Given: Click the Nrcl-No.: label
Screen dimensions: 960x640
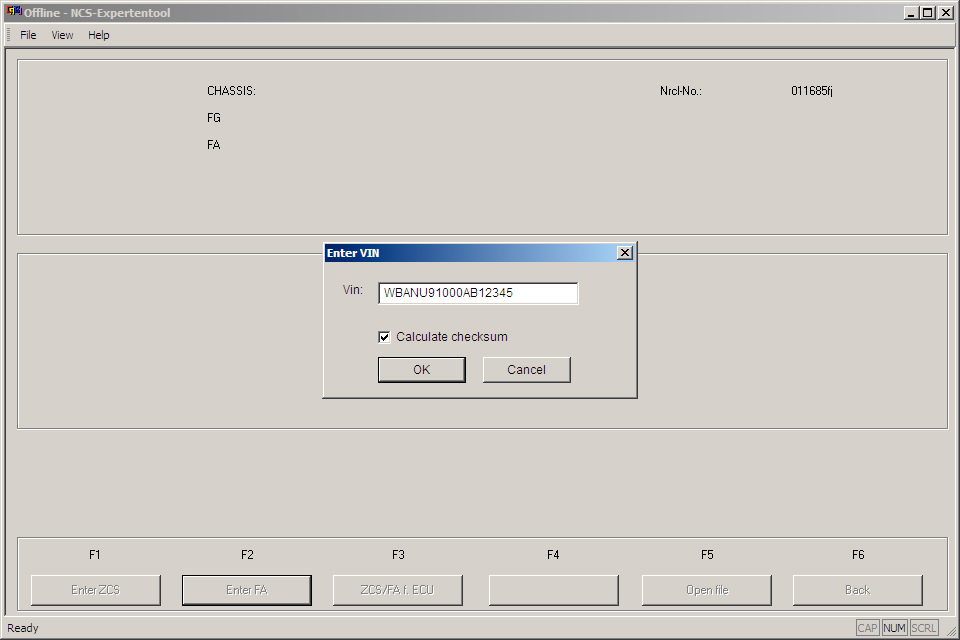Looking at the screenshot, I should 681,91.
